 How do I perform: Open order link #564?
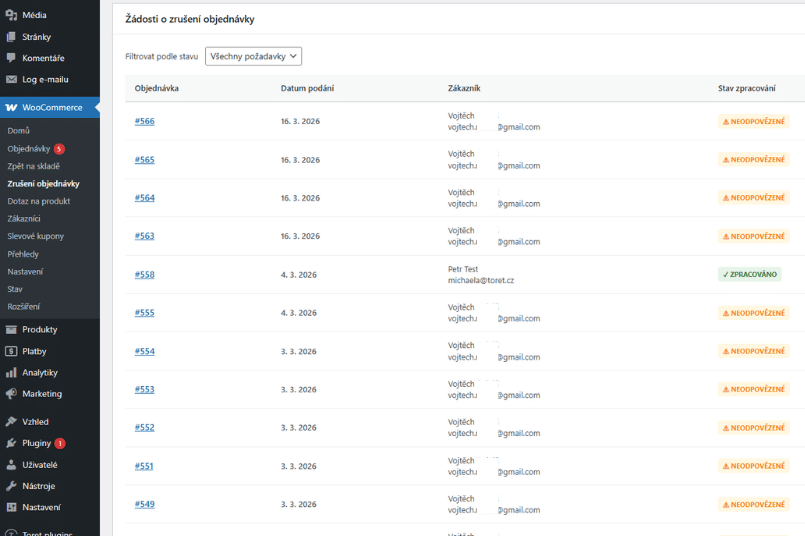(145, 198)
